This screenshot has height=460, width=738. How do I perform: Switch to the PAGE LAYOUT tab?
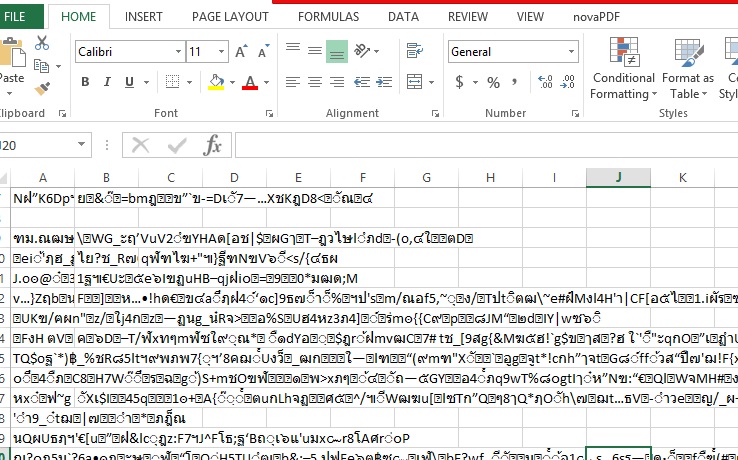point(230,17)
